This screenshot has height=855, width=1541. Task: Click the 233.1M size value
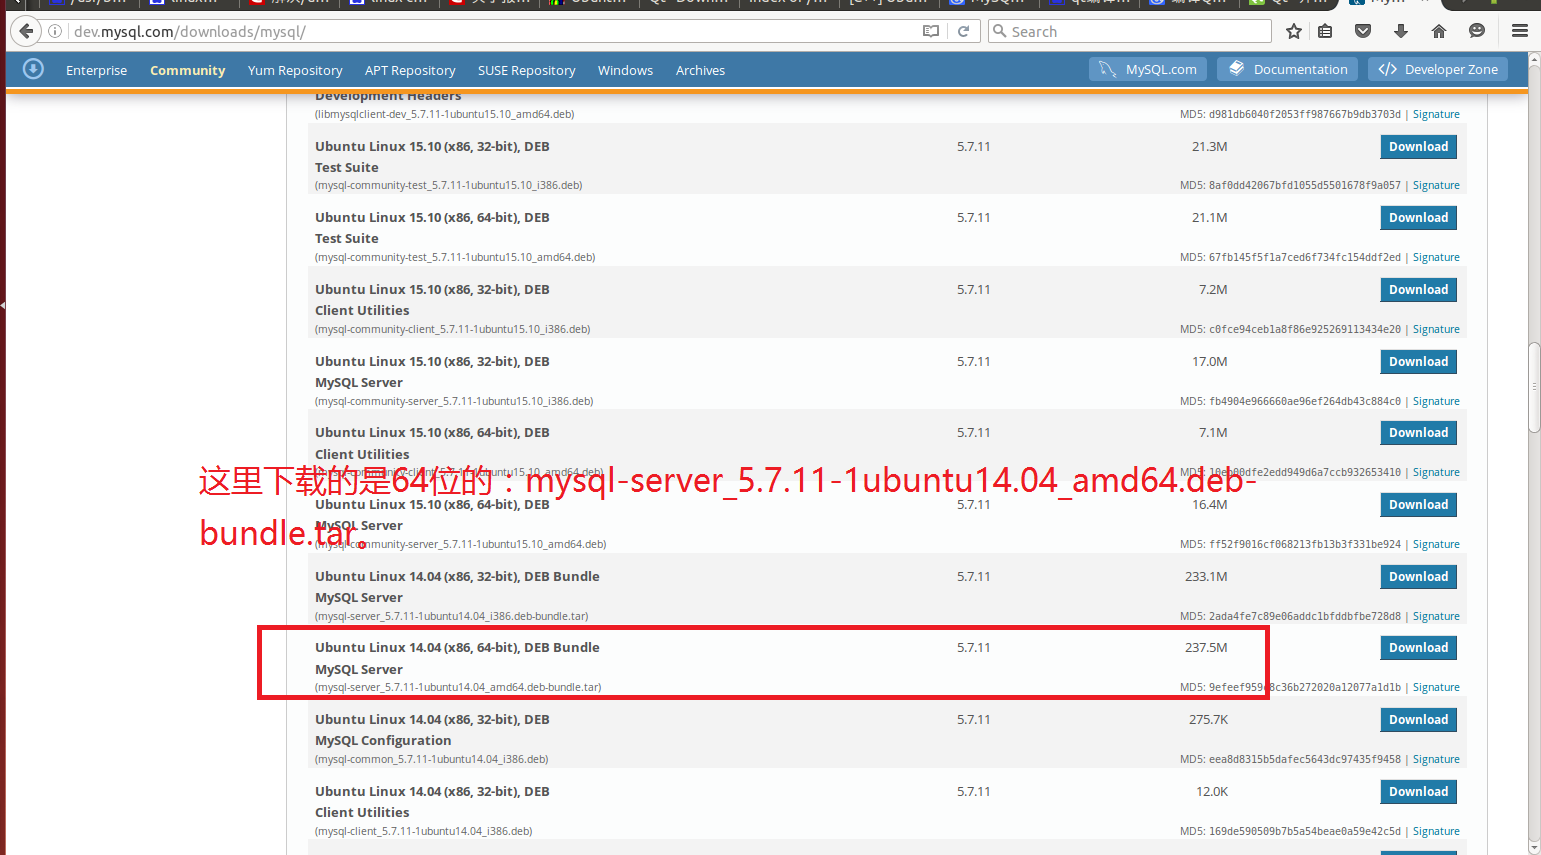1206,577
